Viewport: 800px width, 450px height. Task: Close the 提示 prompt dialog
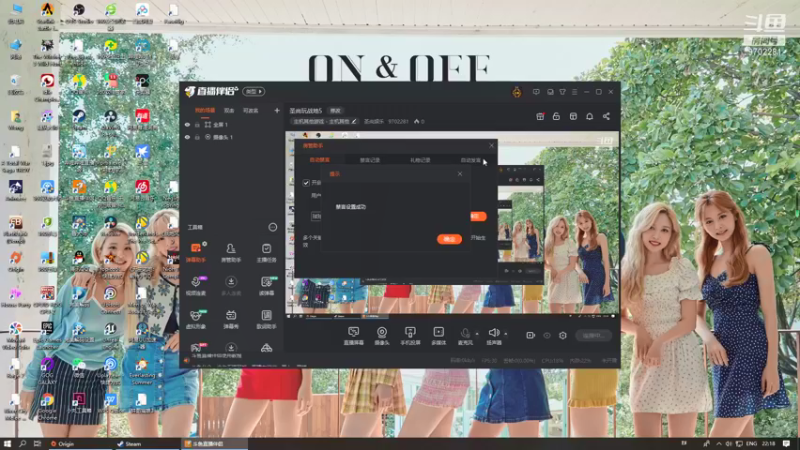tap(460, 174)
